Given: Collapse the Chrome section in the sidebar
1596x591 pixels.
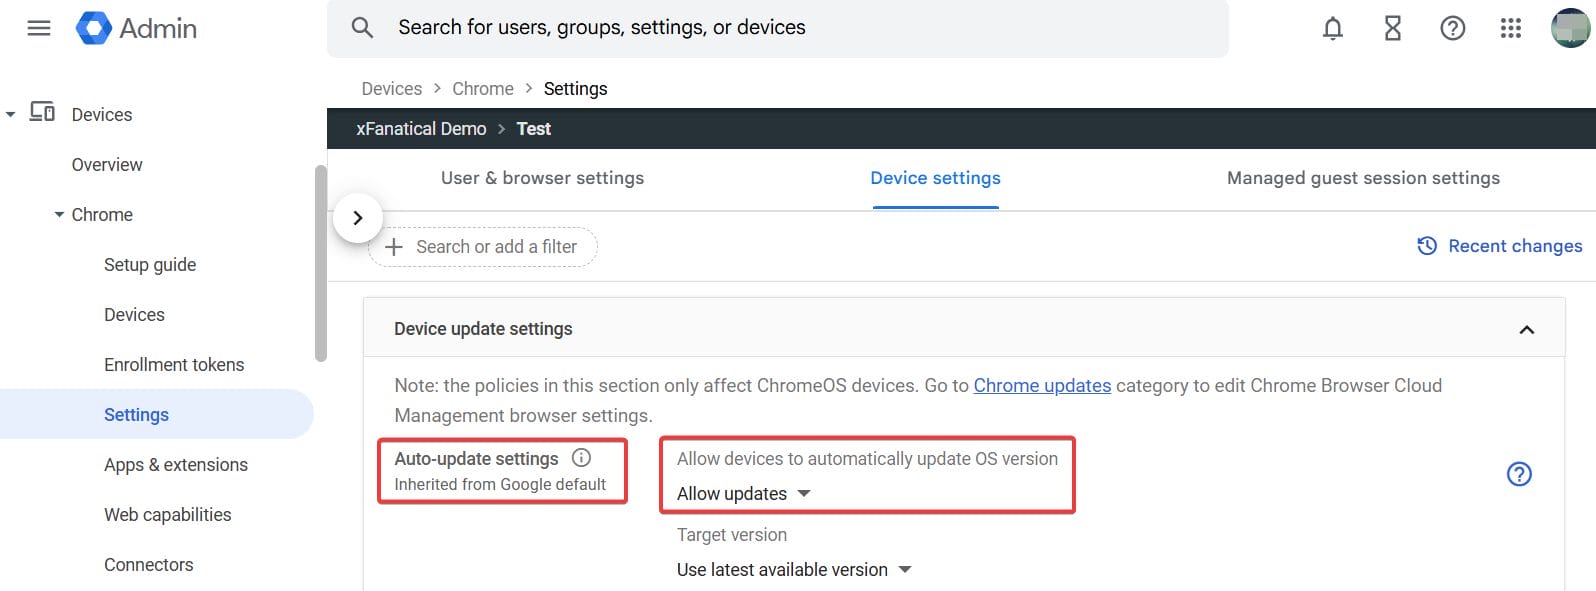Looking at the screenshot, I should 58,214.
